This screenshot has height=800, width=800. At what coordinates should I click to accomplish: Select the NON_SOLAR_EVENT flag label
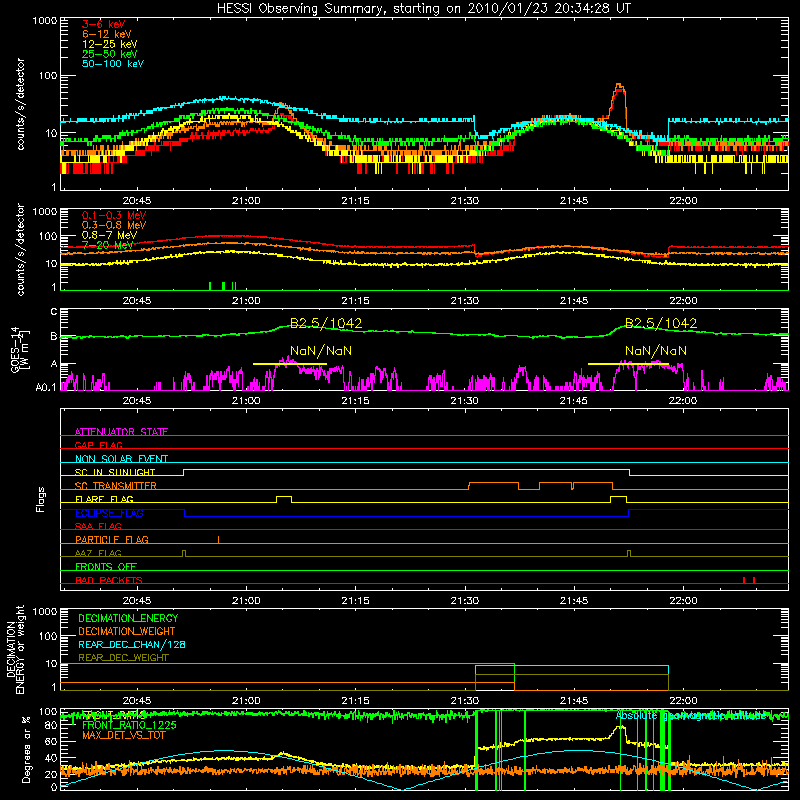(x=121, y=459)
